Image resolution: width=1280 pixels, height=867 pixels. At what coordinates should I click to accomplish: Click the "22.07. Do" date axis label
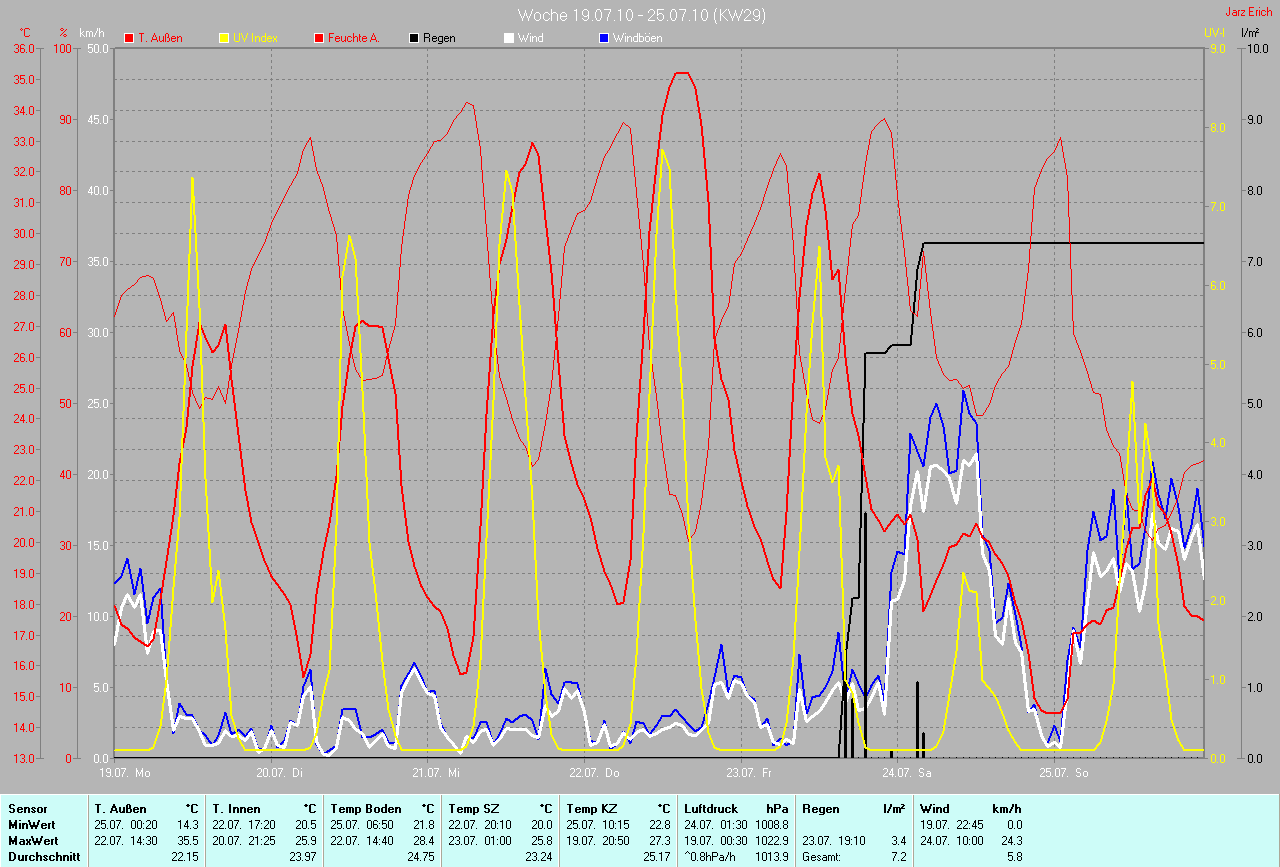pyautogui.click(x=594, y=773)
